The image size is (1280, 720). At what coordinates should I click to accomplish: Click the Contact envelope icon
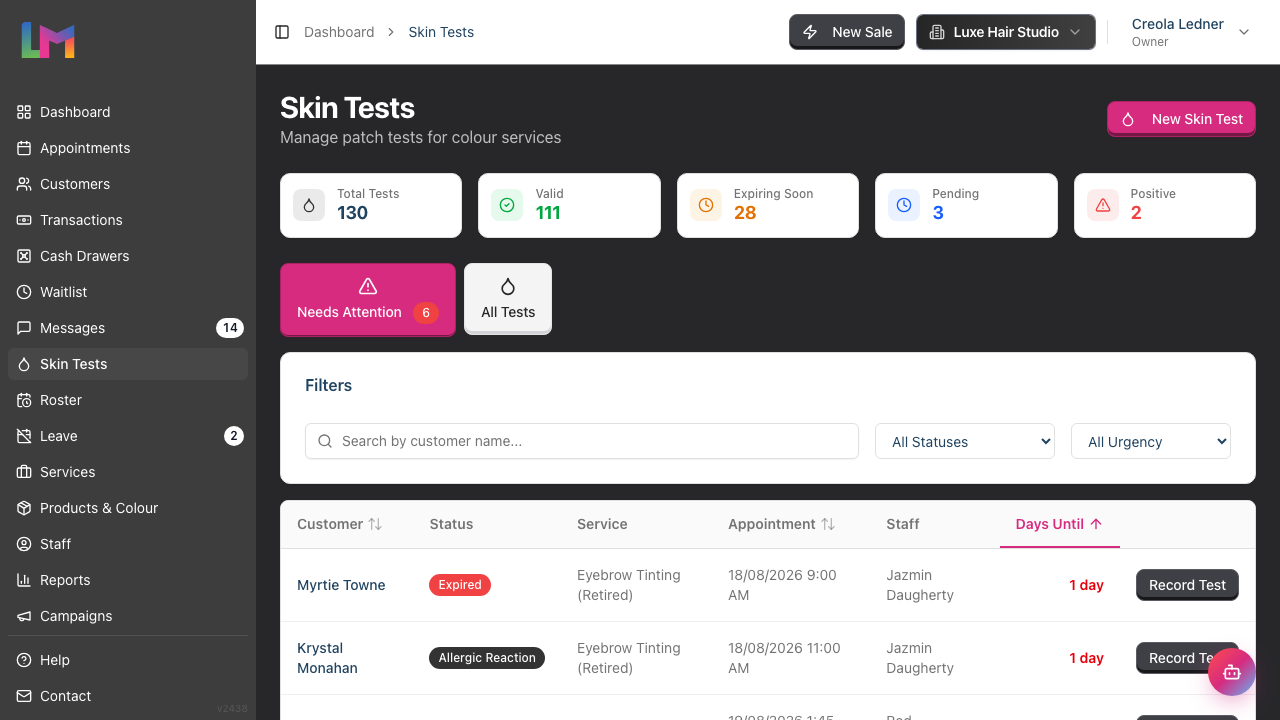coord(24,696)
